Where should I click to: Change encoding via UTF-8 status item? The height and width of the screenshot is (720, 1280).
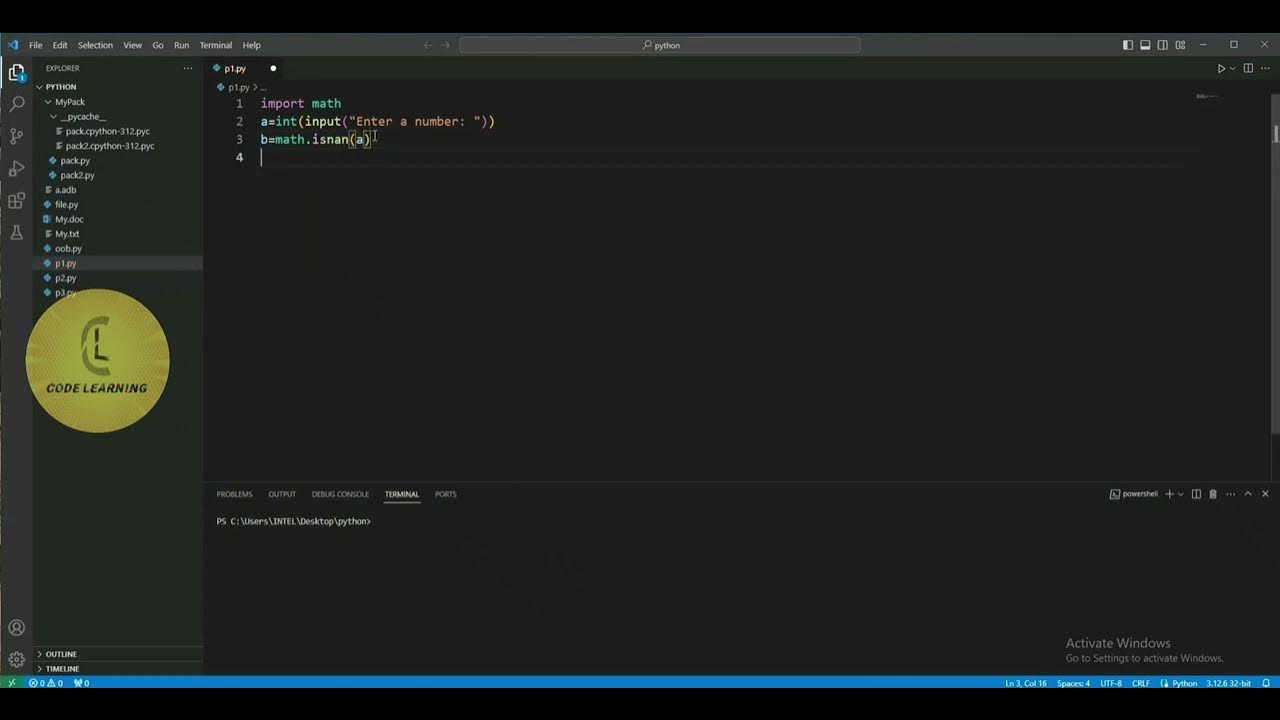click(1110, 683)
